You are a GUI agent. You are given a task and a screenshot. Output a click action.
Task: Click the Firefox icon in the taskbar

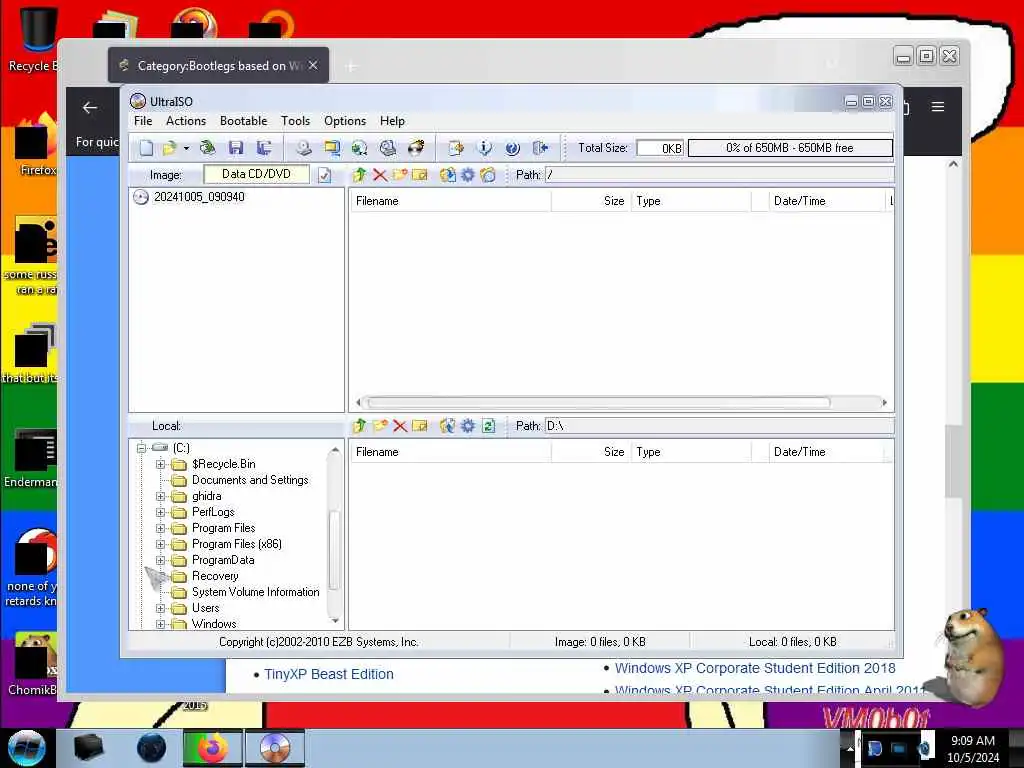[212, 748]
